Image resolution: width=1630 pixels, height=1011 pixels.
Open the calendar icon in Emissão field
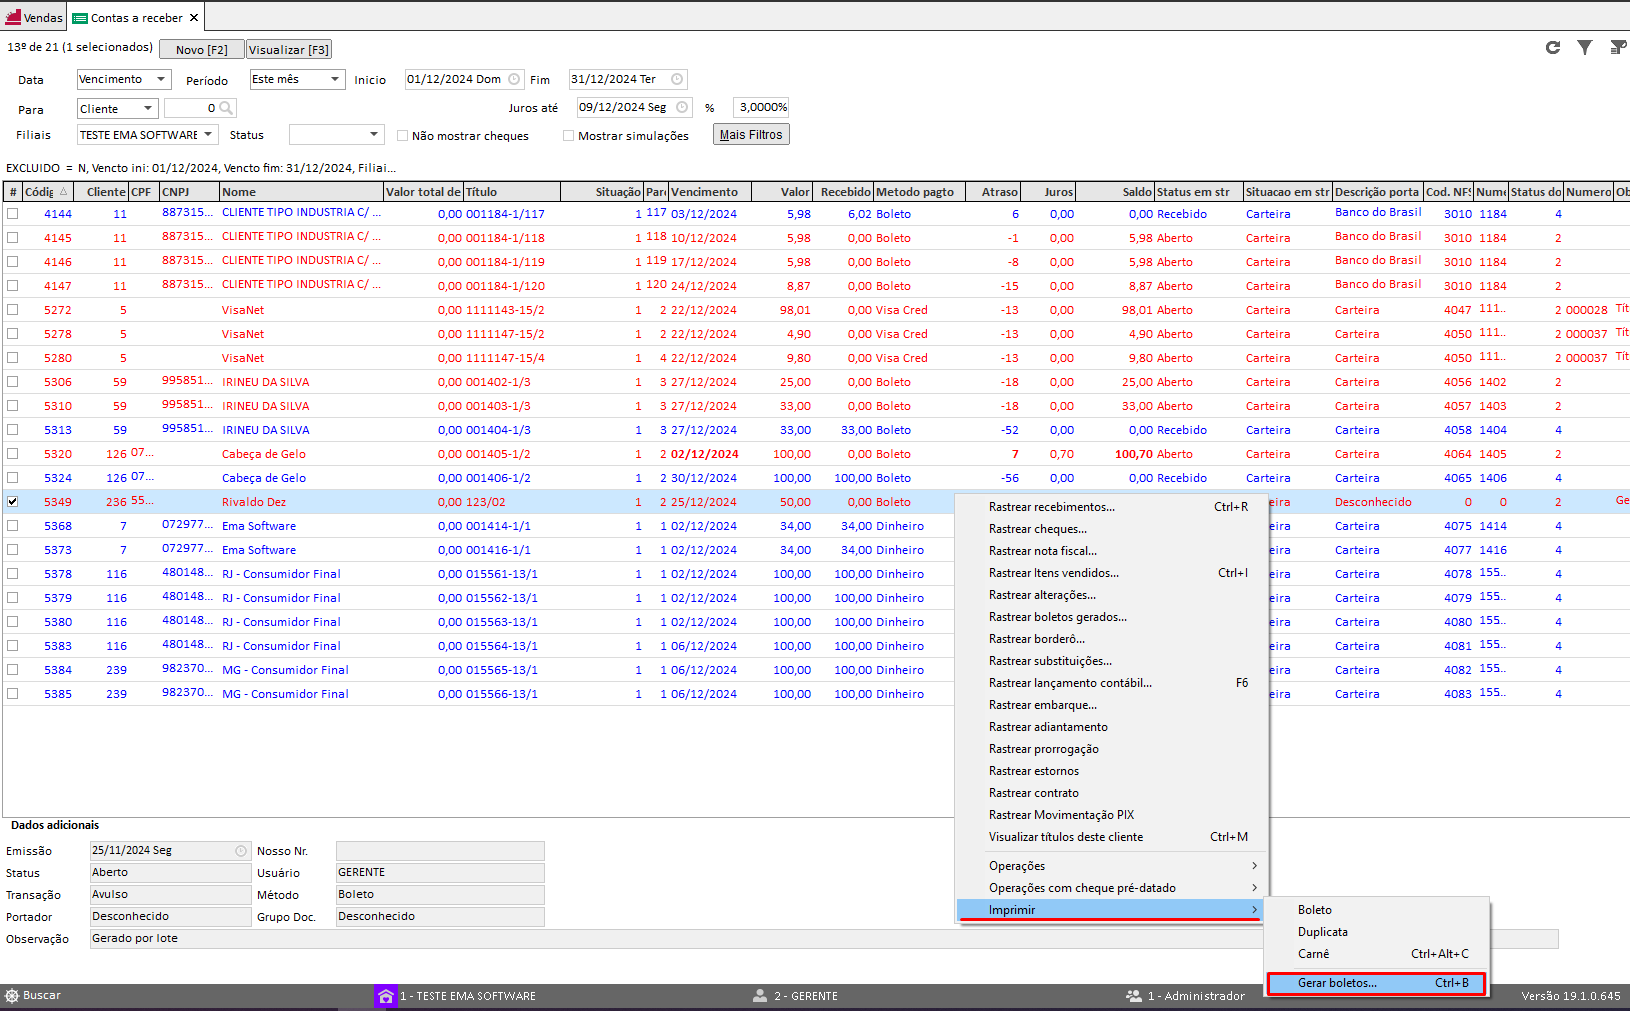[x=241, y=851]
